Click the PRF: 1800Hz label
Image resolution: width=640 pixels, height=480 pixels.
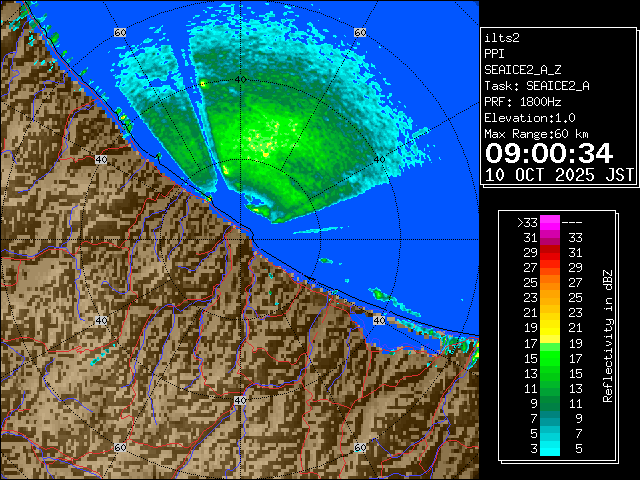click(522, 102)
